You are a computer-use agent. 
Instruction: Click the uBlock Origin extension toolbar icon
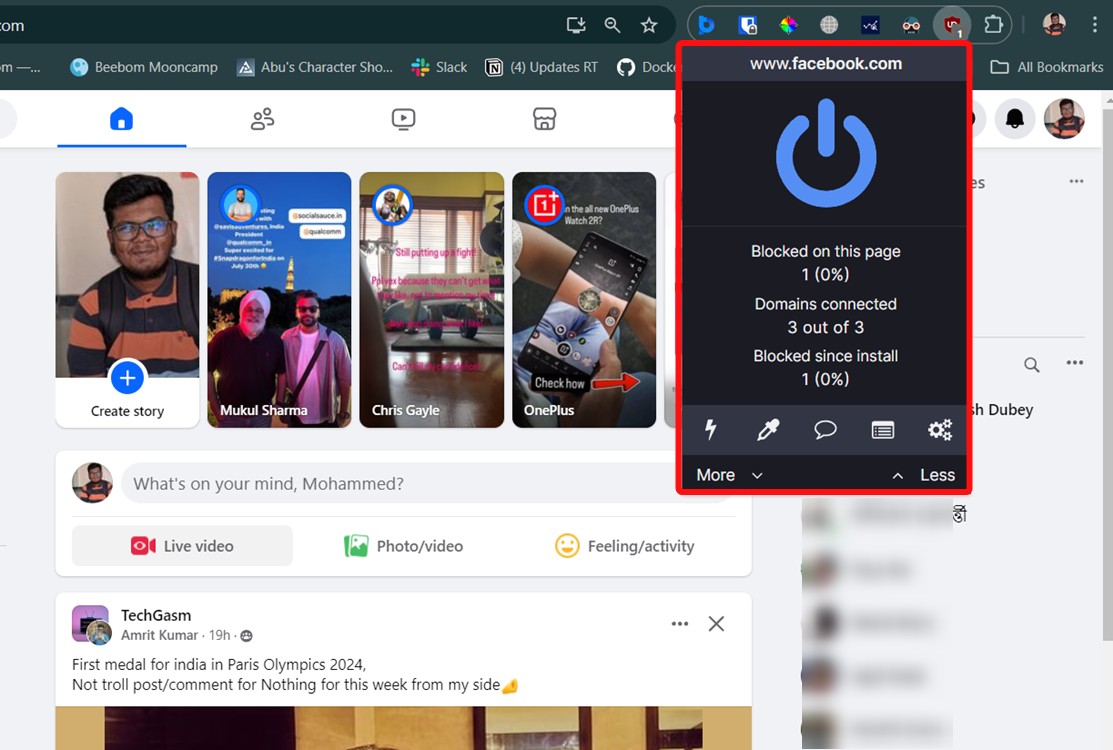[951, 25]
